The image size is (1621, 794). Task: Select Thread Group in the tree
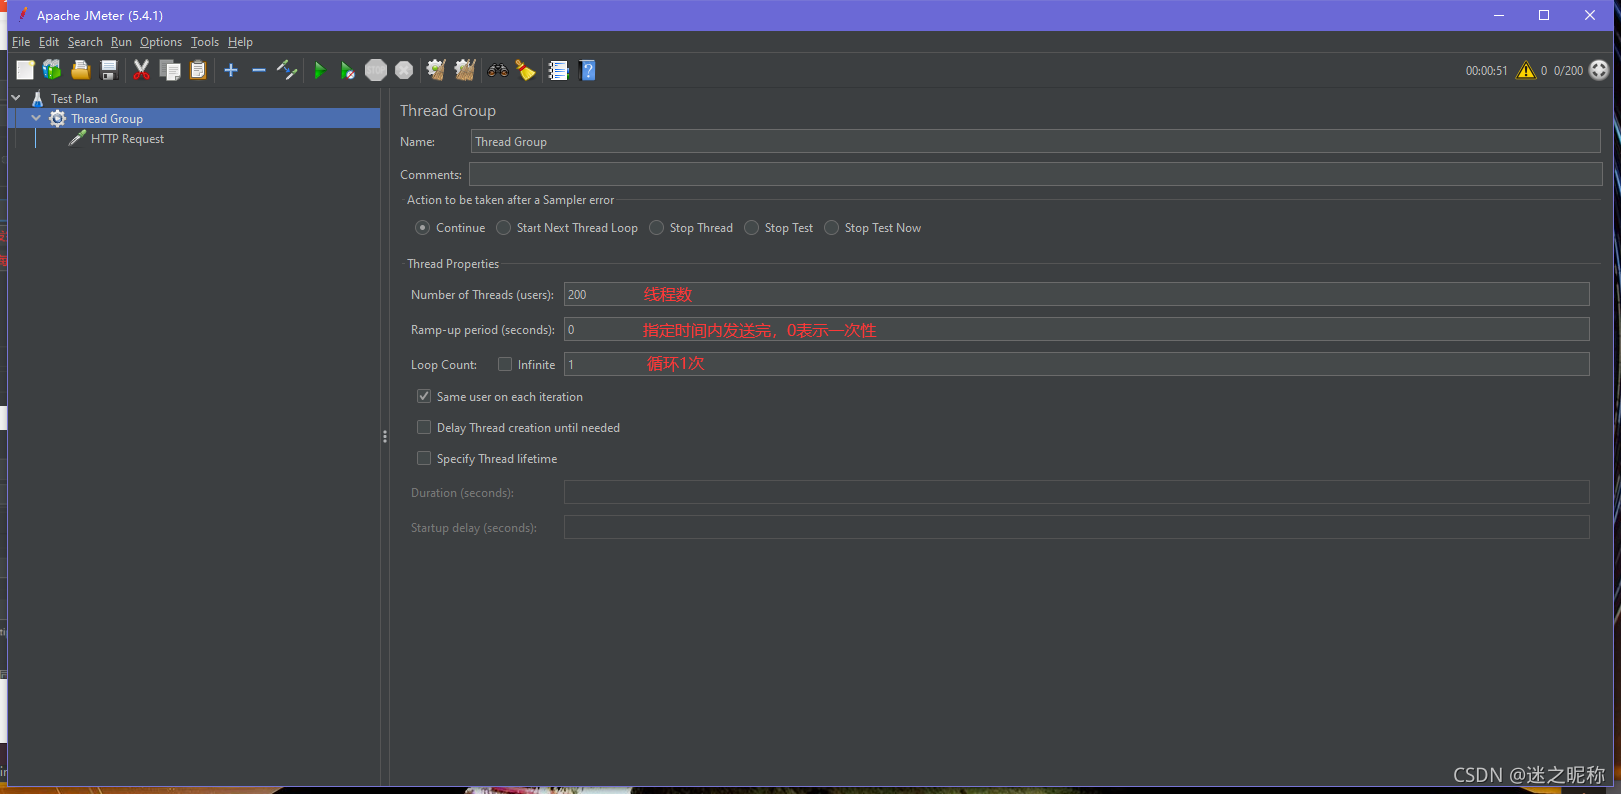[x=106, y=119]
